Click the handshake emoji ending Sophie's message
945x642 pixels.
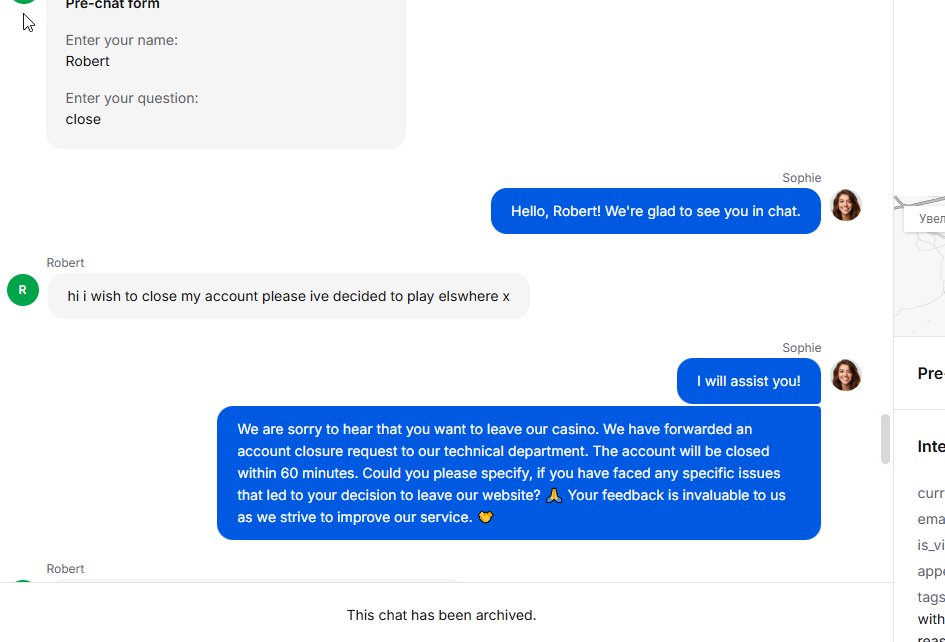click(x=486, y=517)
